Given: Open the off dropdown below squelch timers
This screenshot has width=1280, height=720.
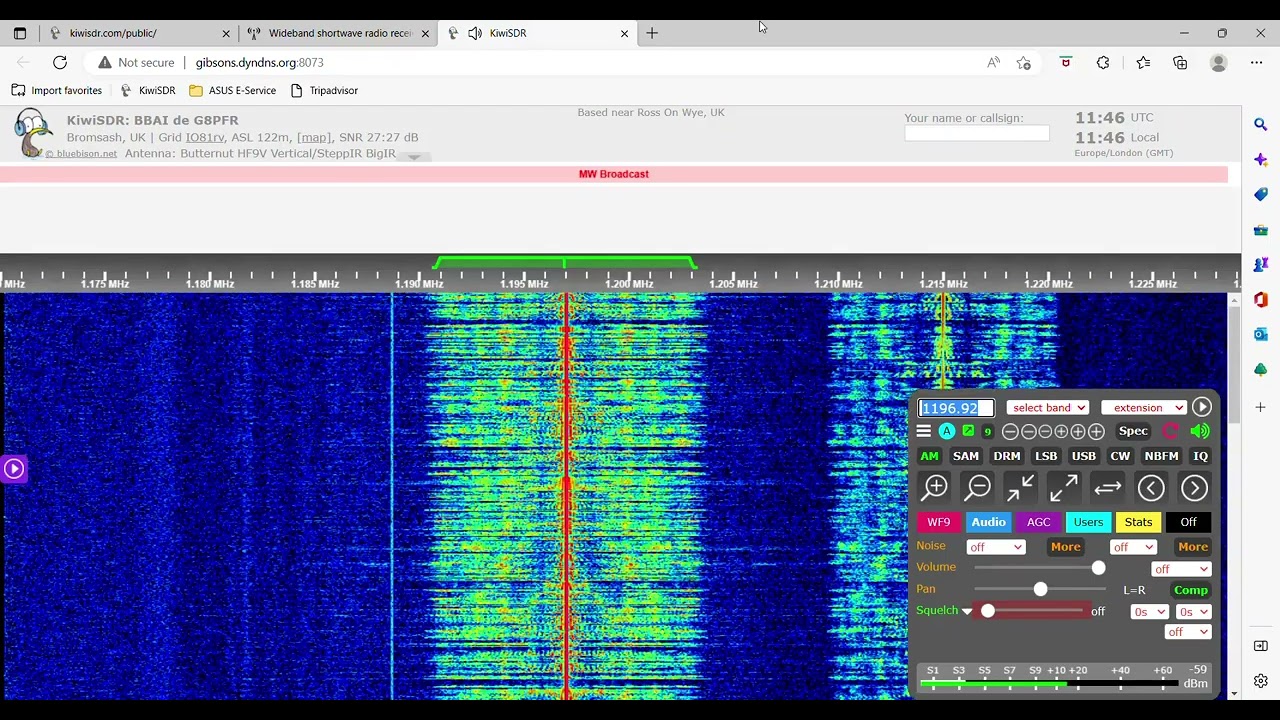Looking at the screenshot, I should (1188, 632).
